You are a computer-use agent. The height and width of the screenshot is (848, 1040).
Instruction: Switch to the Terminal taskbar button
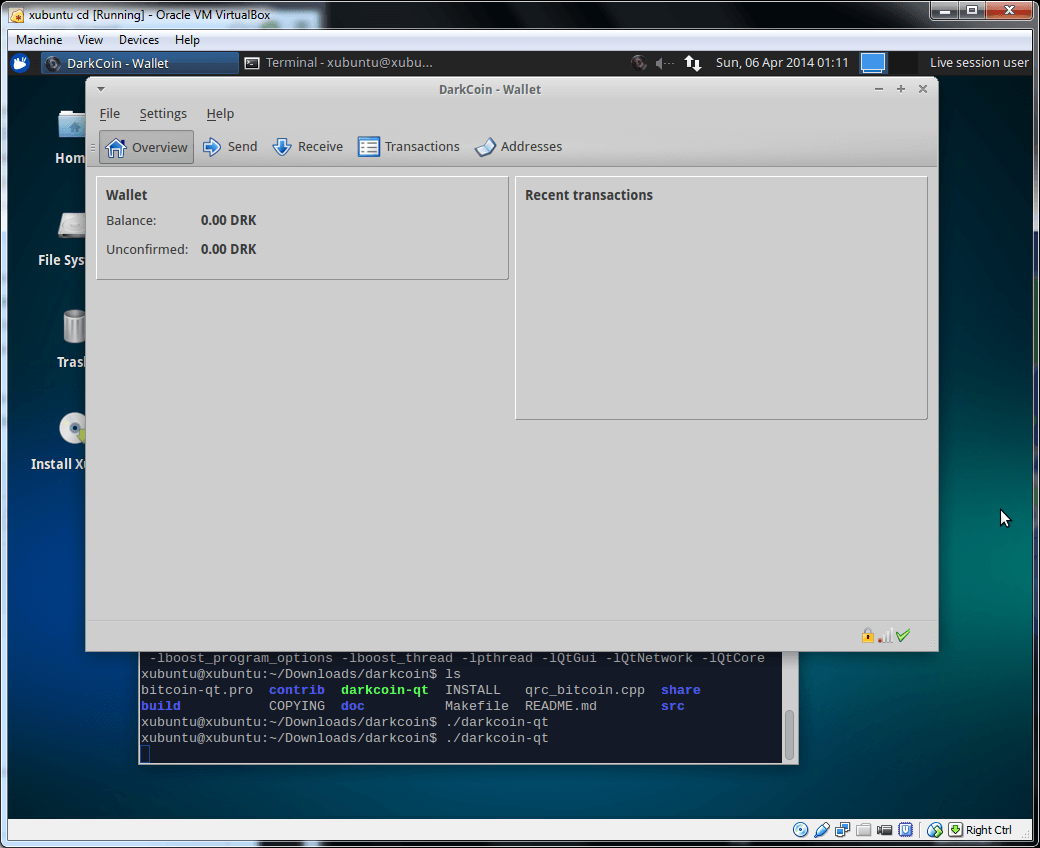(x=340, y=63)
